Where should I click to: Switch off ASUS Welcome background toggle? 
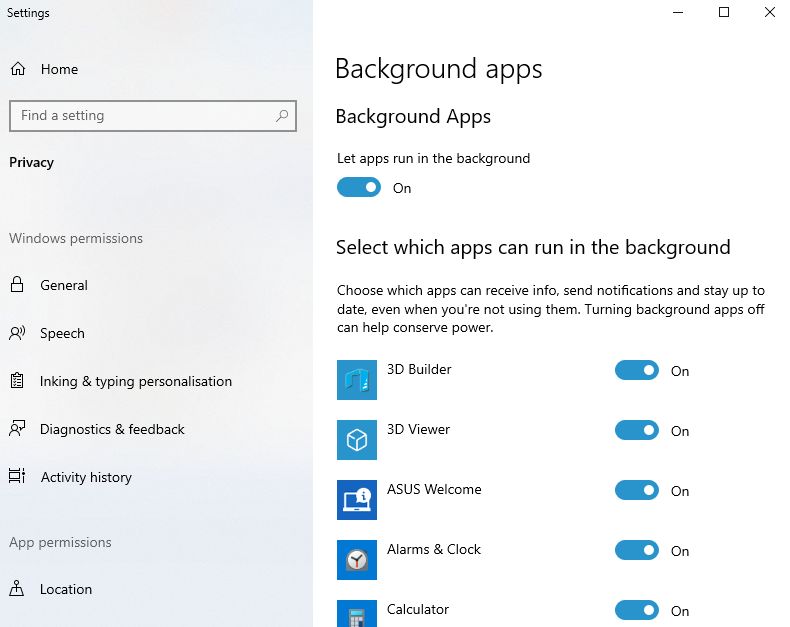[x=637, y=490]
